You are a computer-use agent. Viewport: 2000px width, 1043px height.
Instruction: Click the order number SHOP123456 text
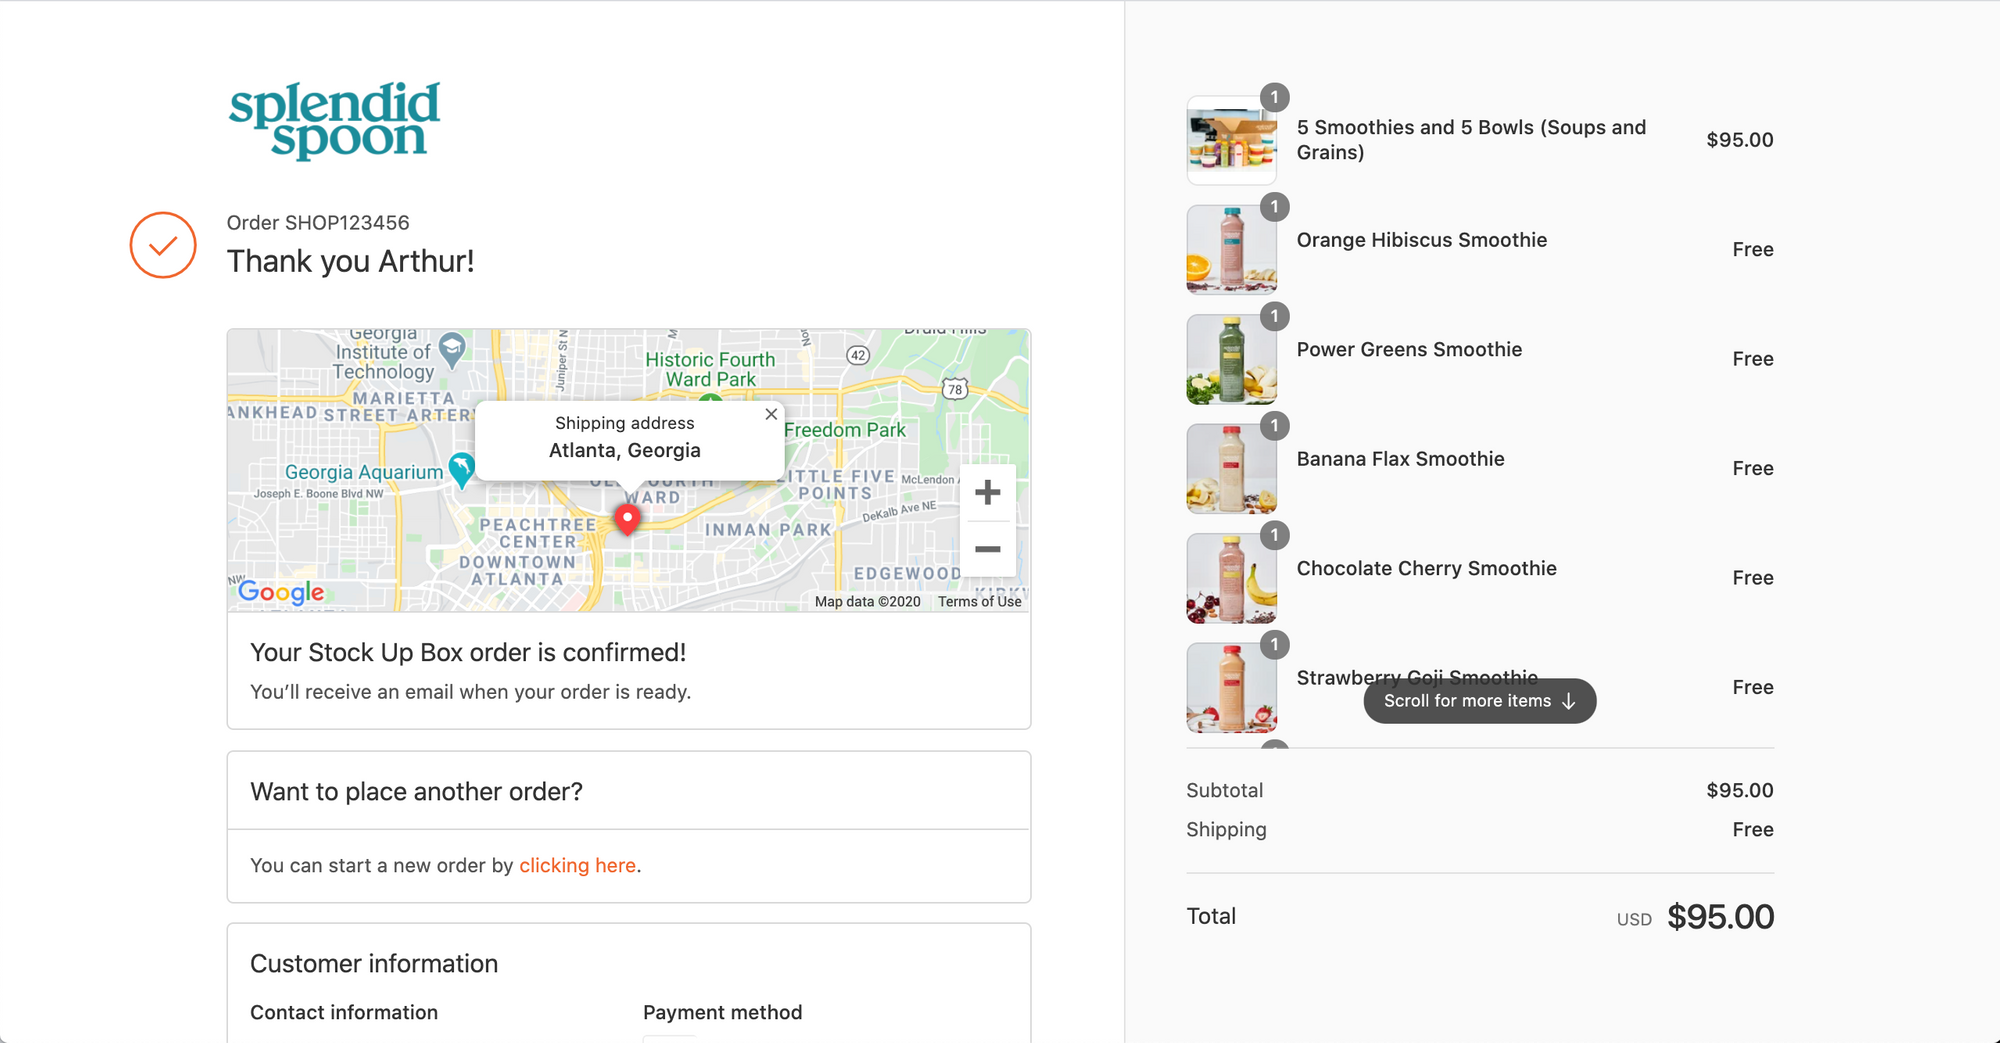(318, 222)
